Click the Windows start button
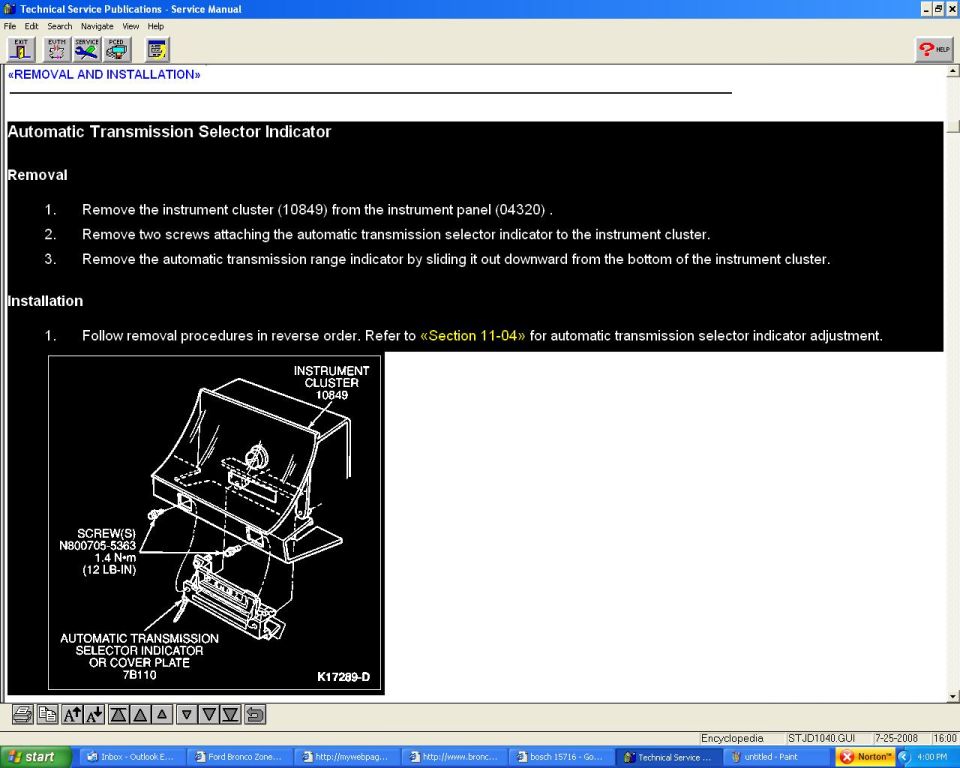This screenshot has width=960, height=768. [36, 757]
